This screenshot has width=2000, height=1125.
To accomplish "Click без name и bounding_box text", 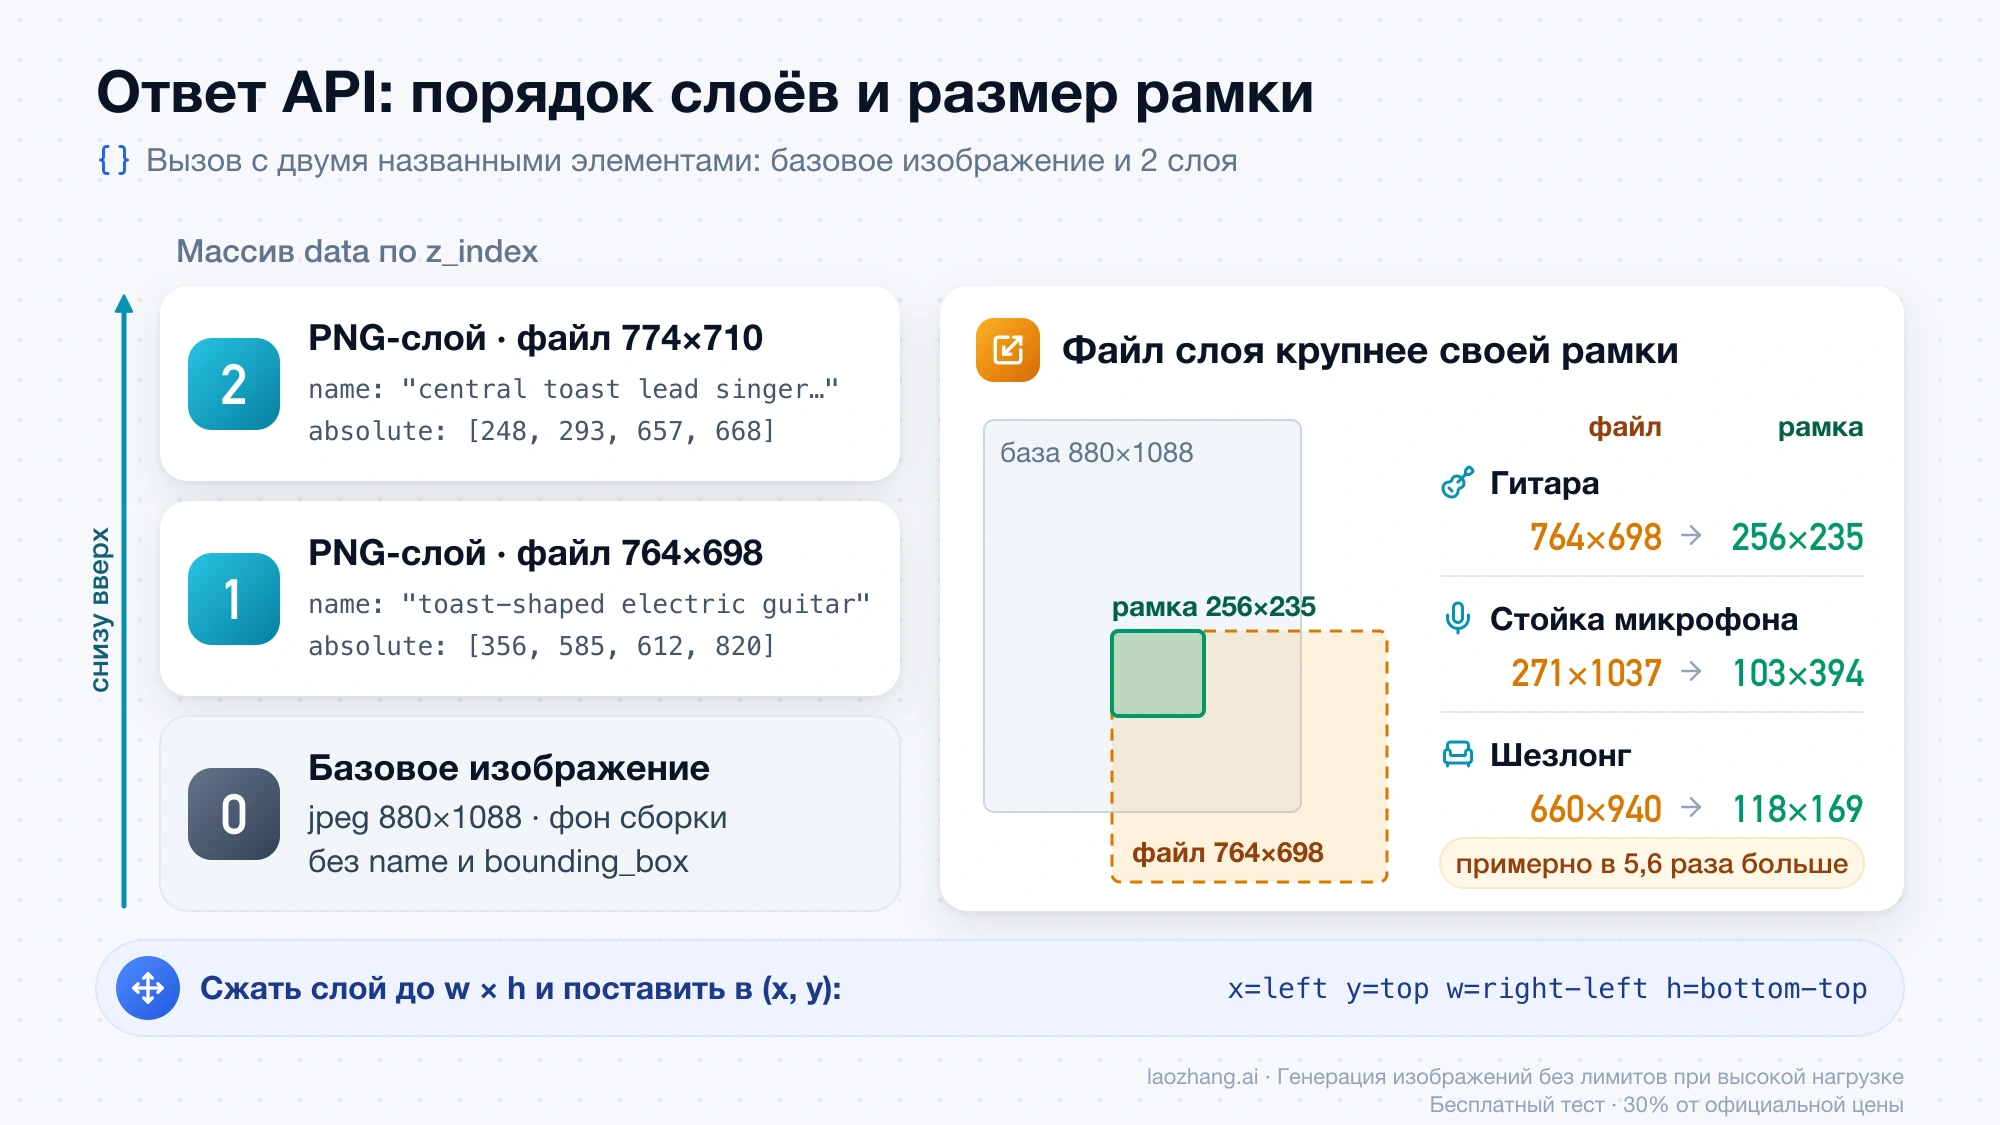I will (498, 862).
